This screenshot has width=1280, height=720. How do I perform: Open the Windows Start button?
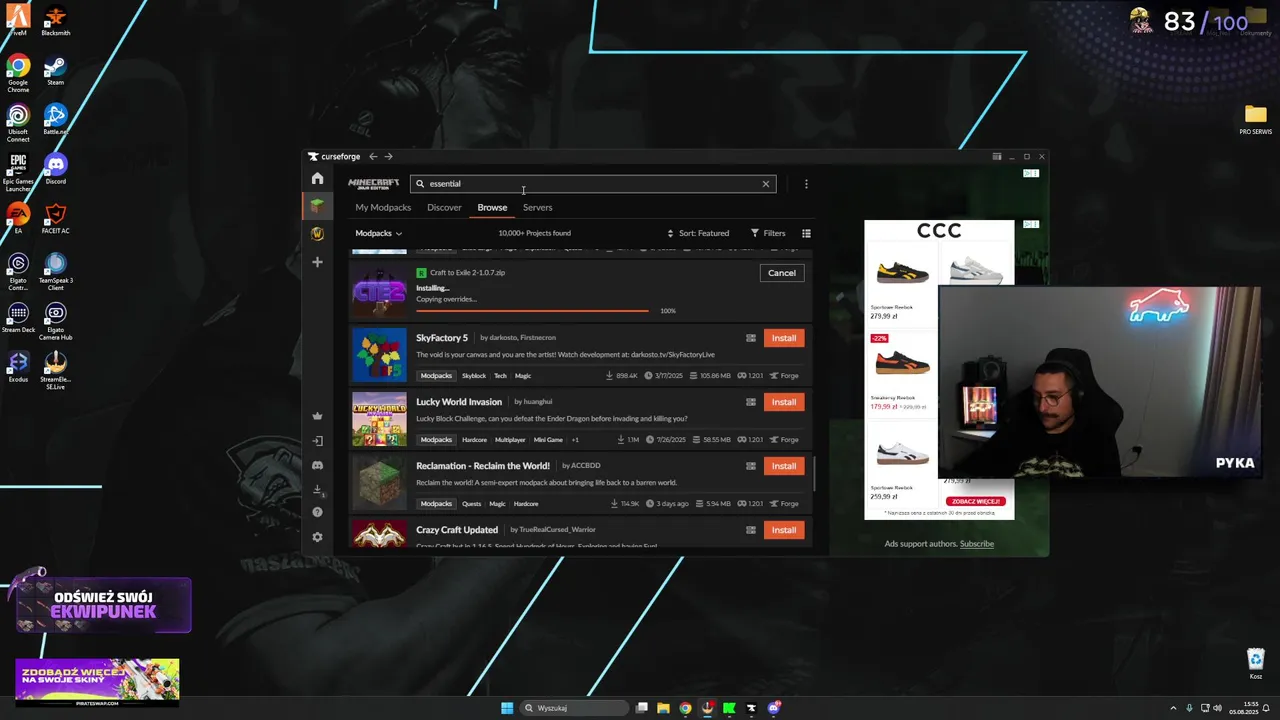[507, 708]
